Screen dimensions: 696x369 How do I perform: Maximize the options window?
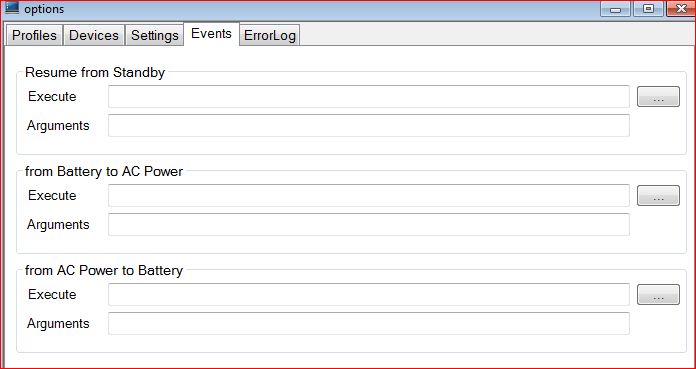pos(648,9)
